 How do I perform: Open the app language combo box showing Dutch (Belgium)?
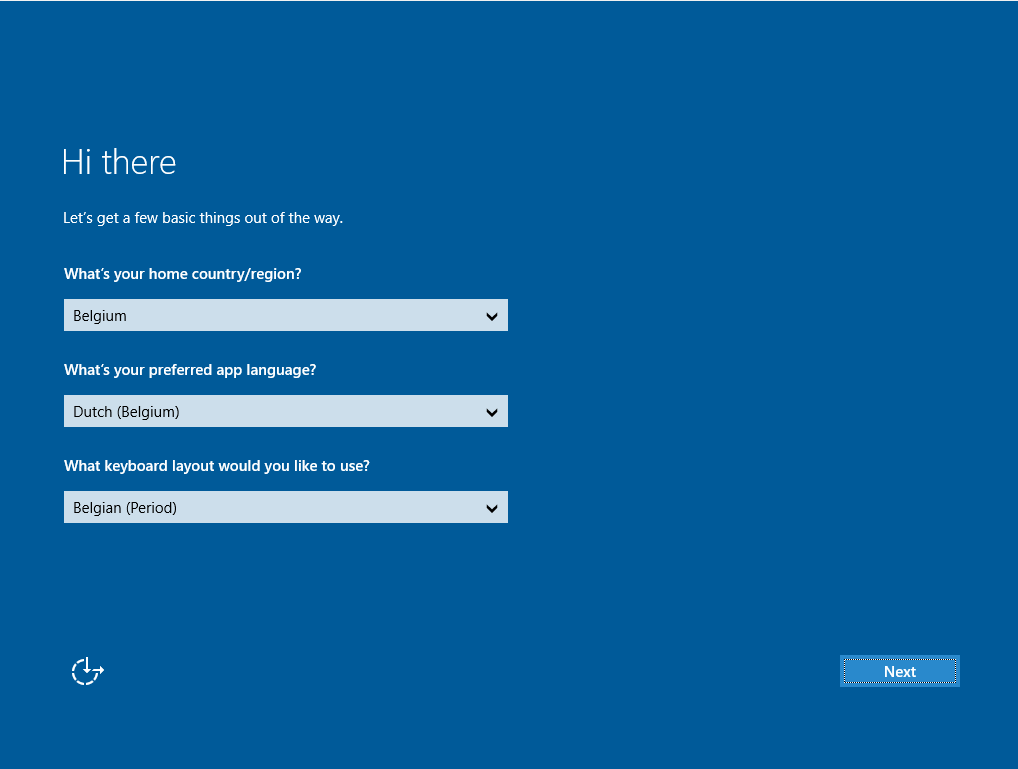click(x=286, y=411)
